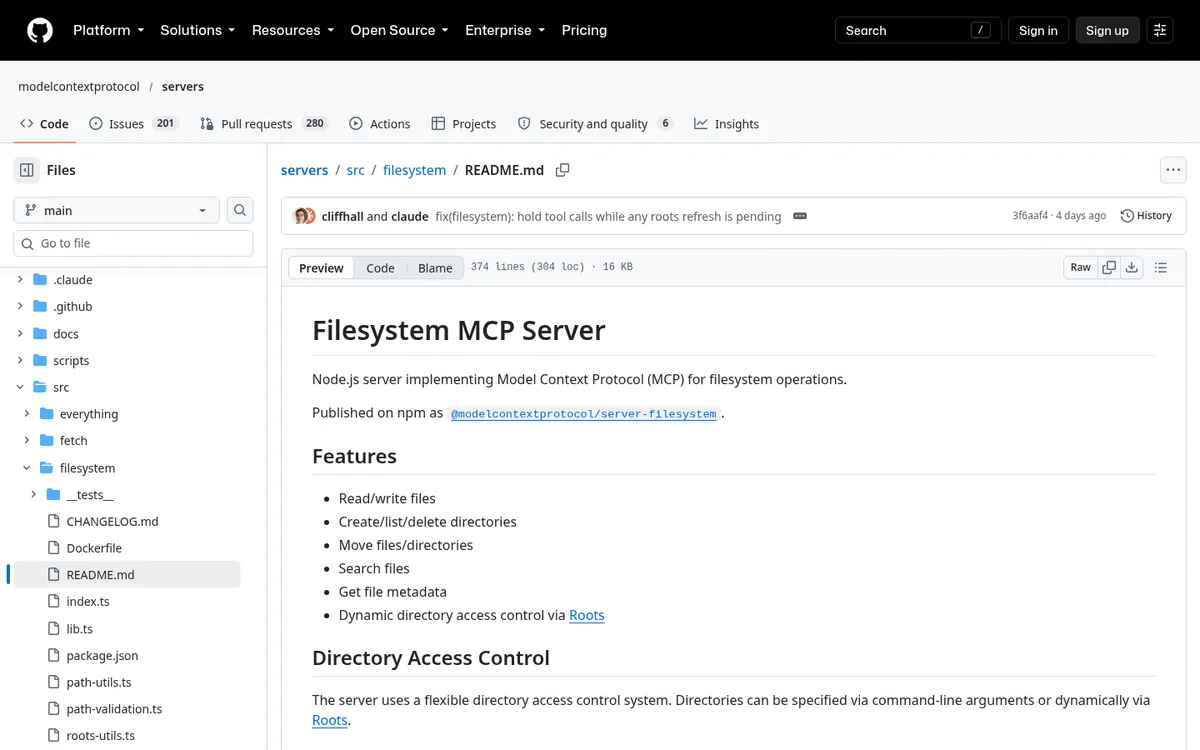Viewport: 1200px width, 750px height.
Task: Open the outline list icon
Action: (1161, 267)
